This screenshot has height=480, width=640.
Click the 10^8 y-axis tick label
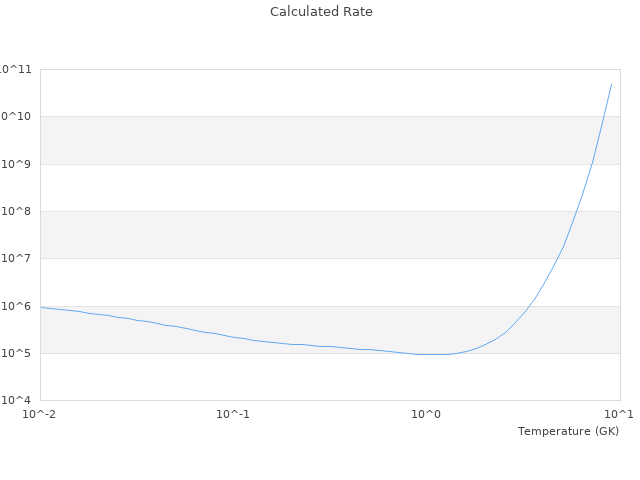19,211
